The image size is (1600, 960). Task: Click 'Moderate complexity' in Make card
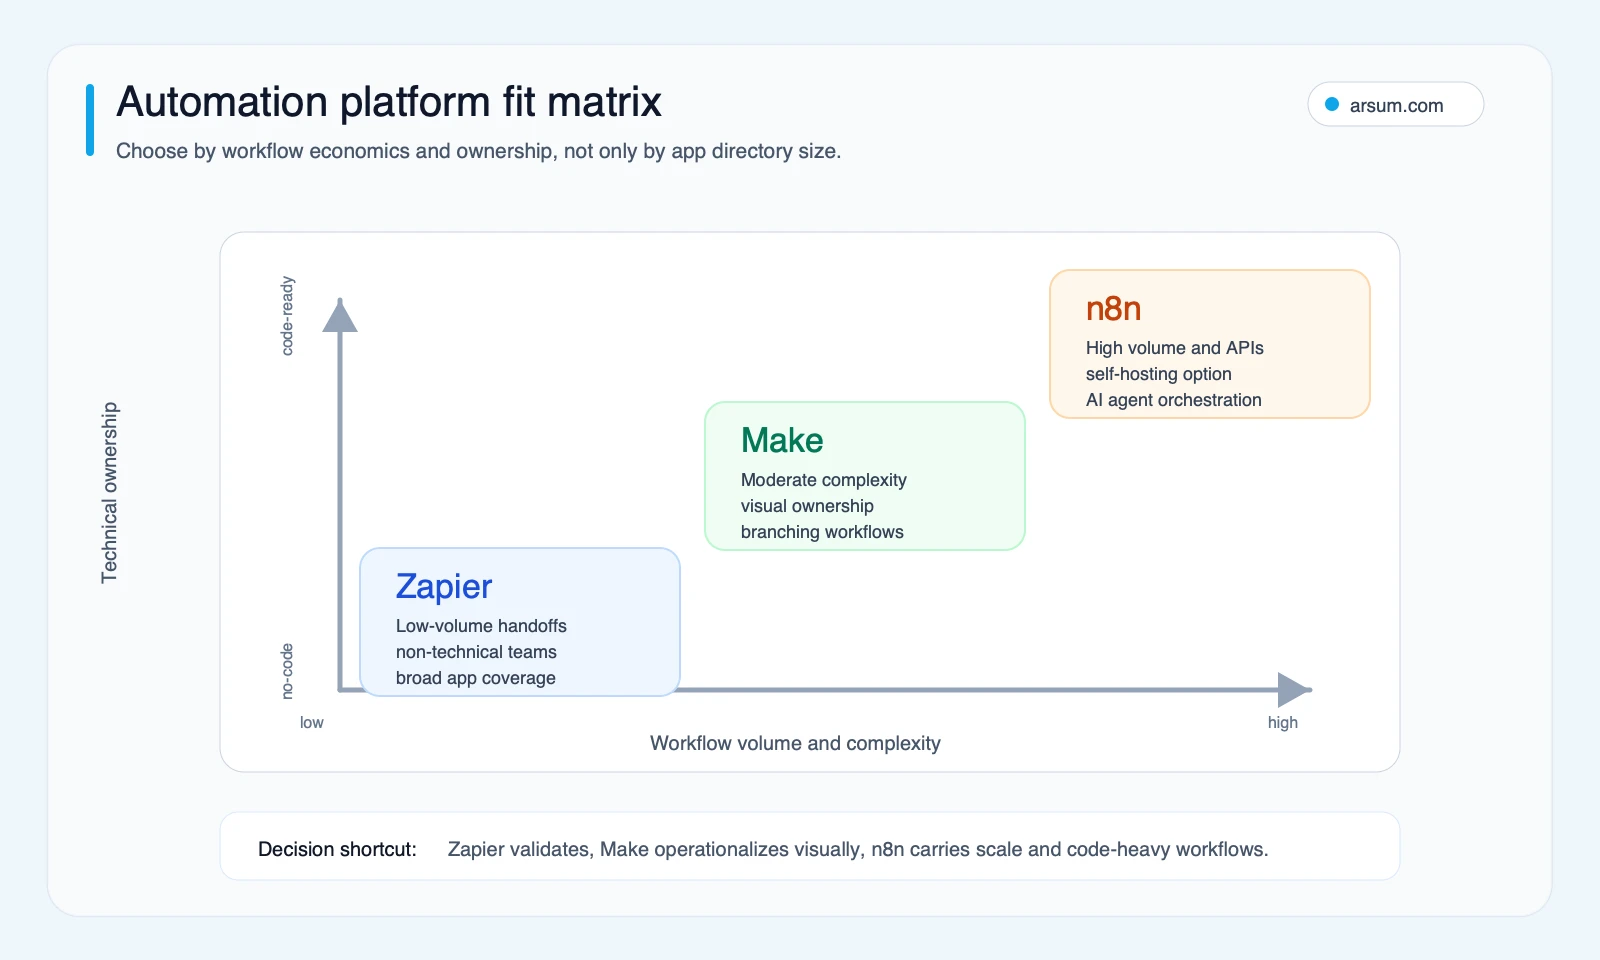coord(824,480)
